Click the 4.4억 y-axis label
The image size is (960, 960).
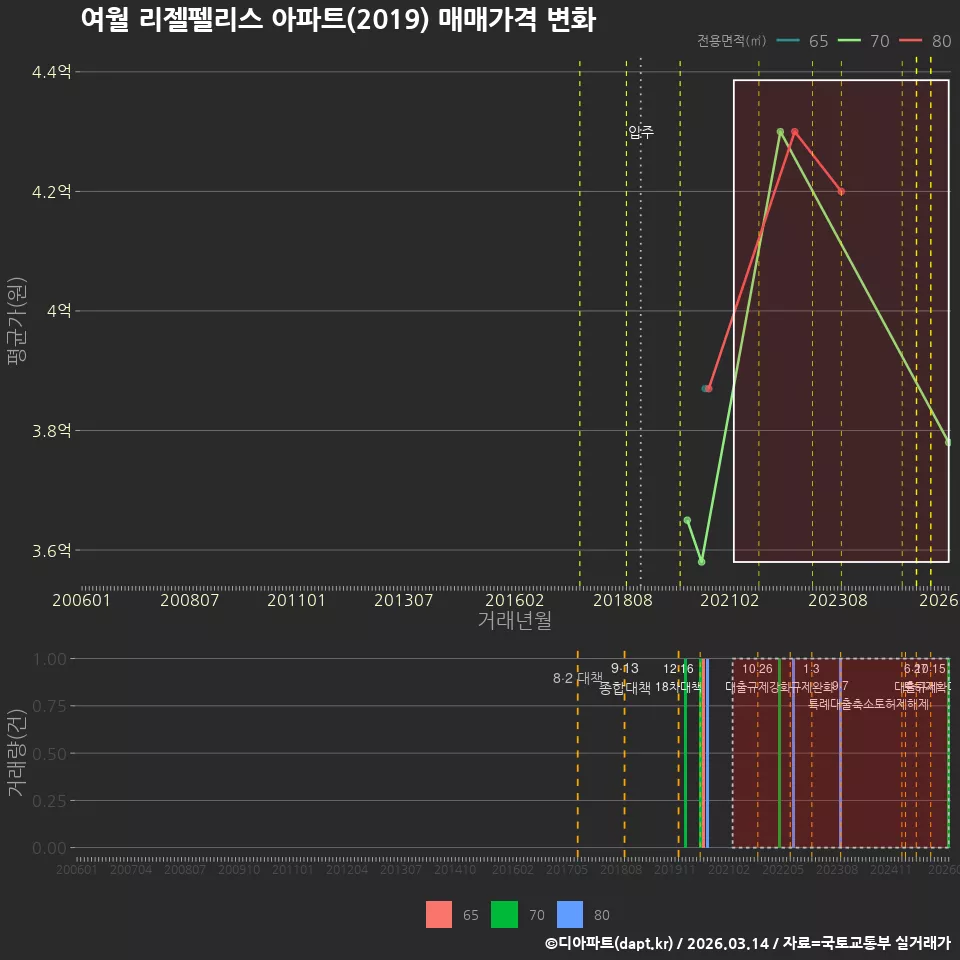[51, 72]
